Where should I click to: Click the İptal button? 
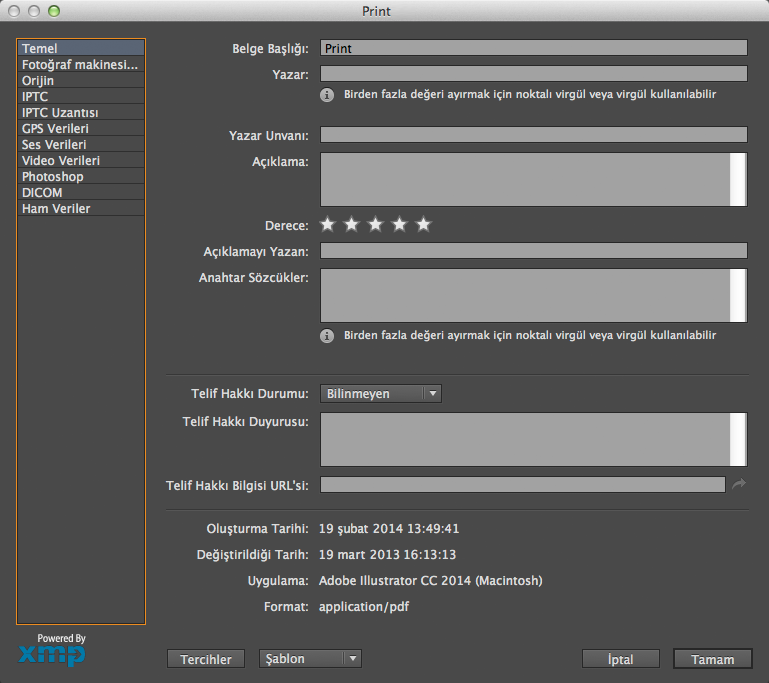click(621, 659)
